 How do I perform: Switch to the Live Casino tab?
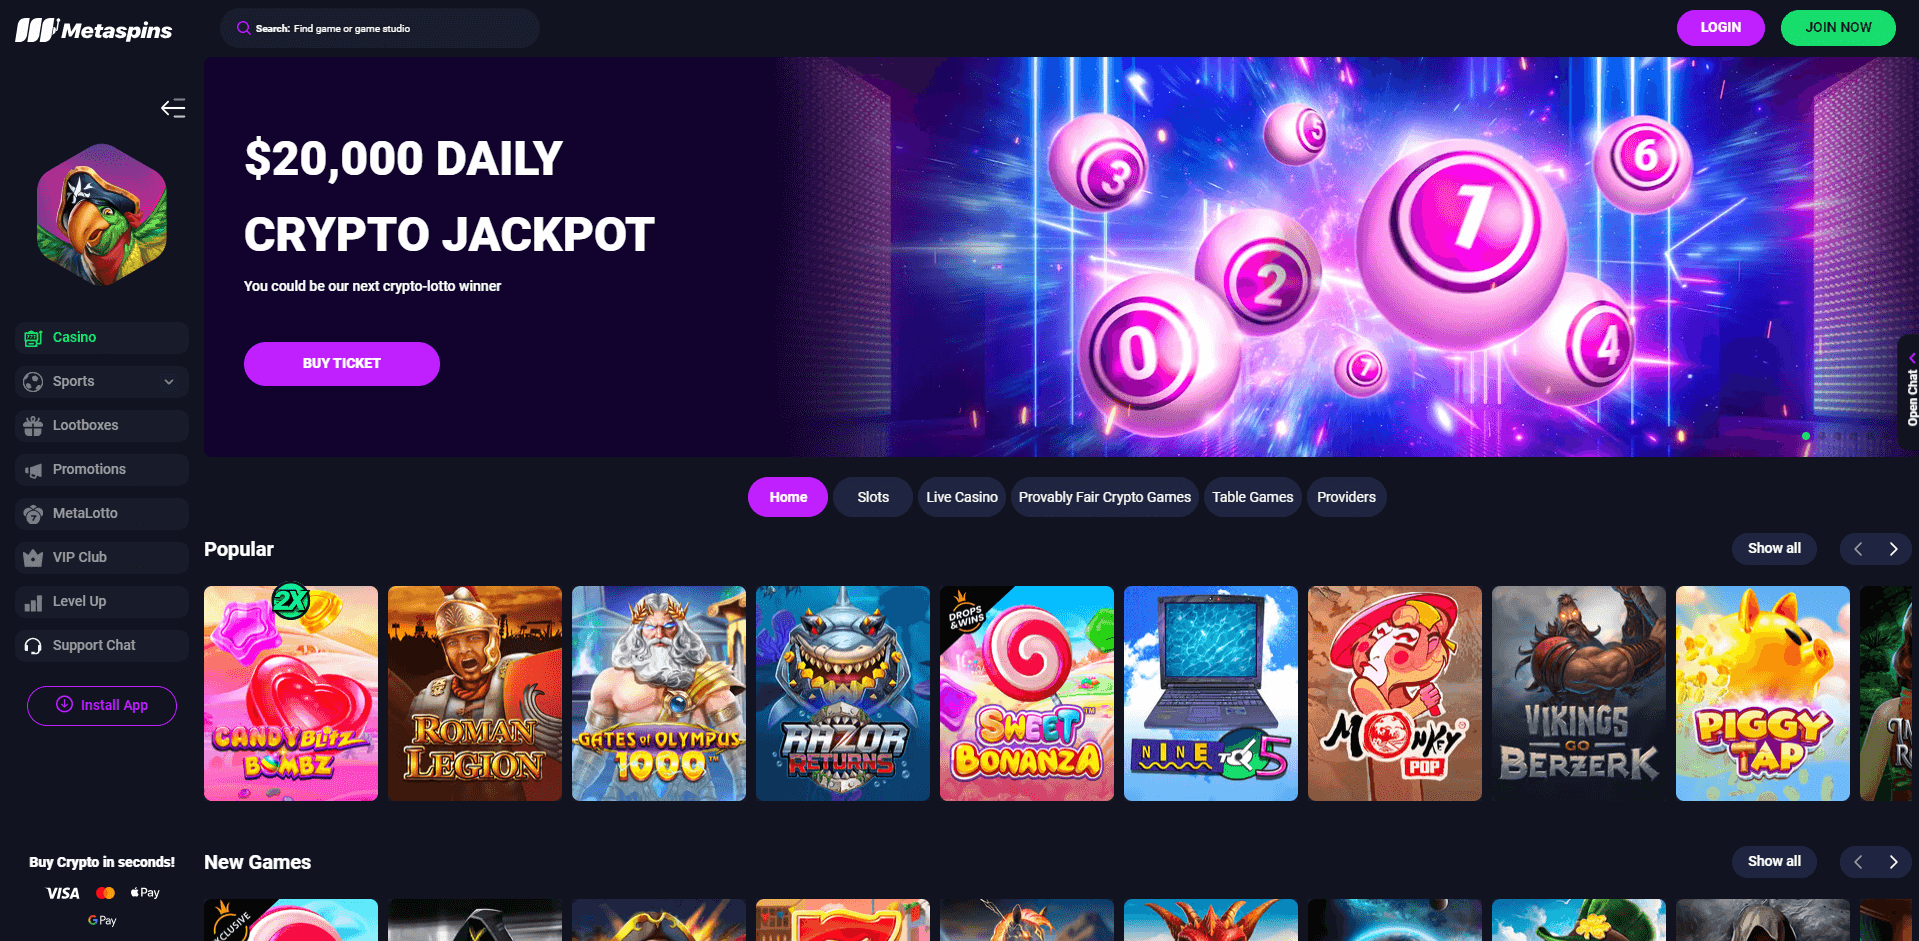(x=962, y=497)
